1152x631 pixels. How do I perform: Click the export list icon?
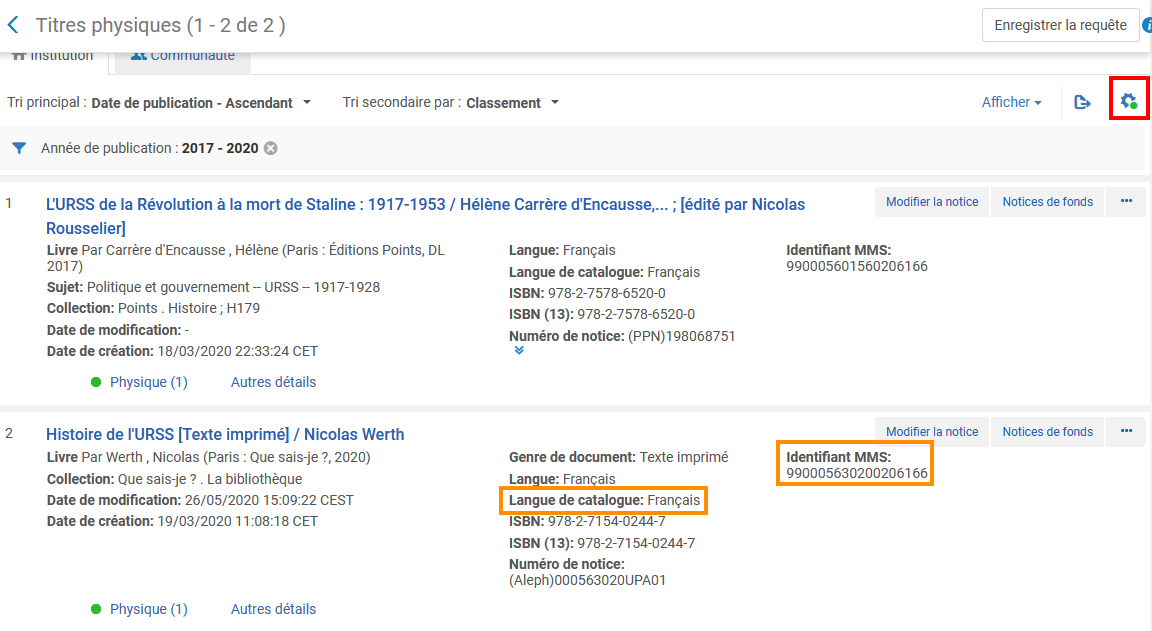click(1082, 102)
